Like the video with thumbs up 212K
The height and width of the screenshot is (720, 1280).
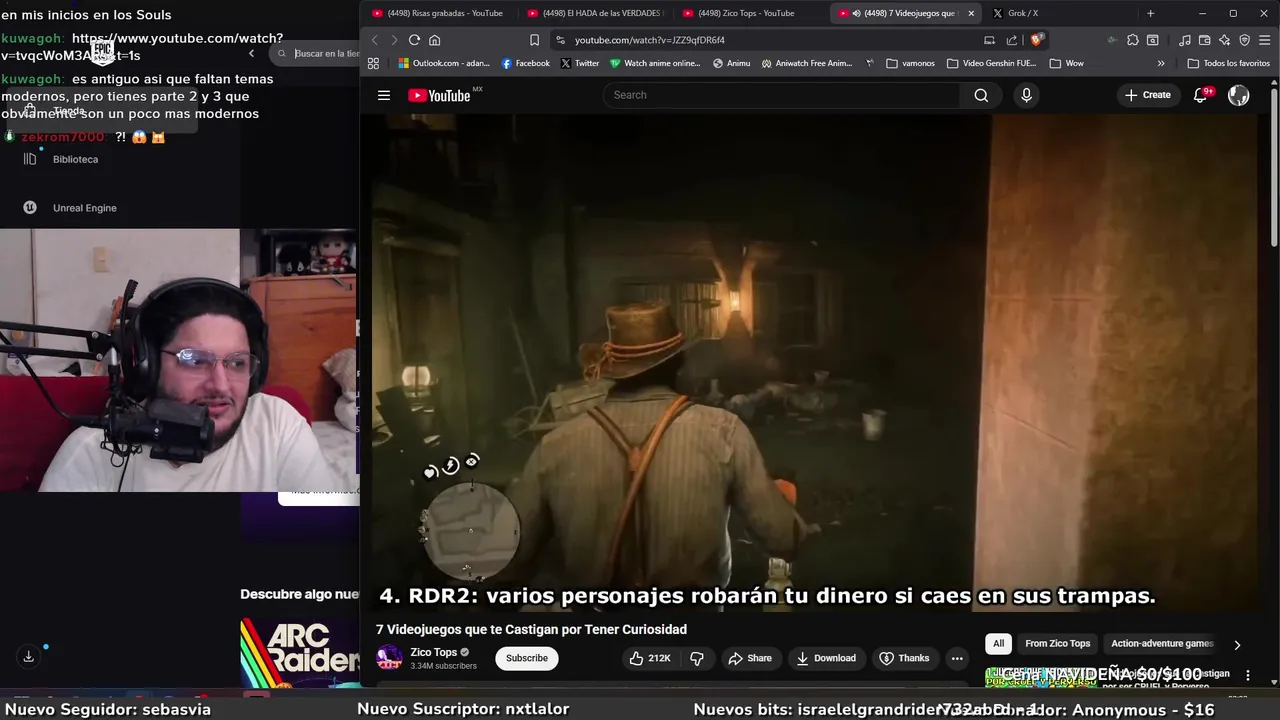click(x=649, y=658)
